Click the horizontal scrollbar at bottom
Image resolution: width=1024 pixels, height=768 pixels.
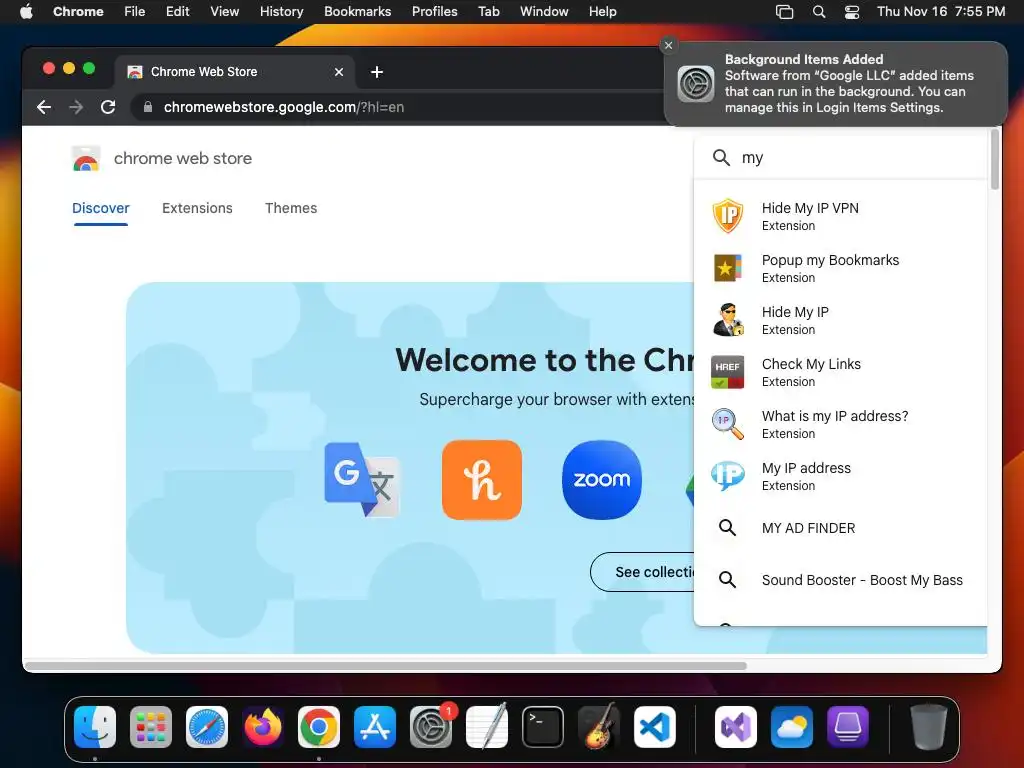tap(385, 666)
